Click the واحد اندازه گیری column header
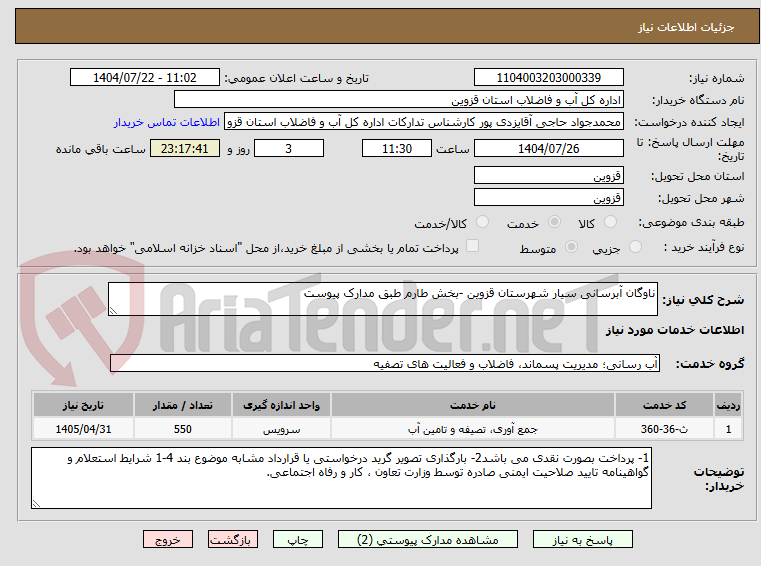761x566 pixels. (x=281, y=405)
